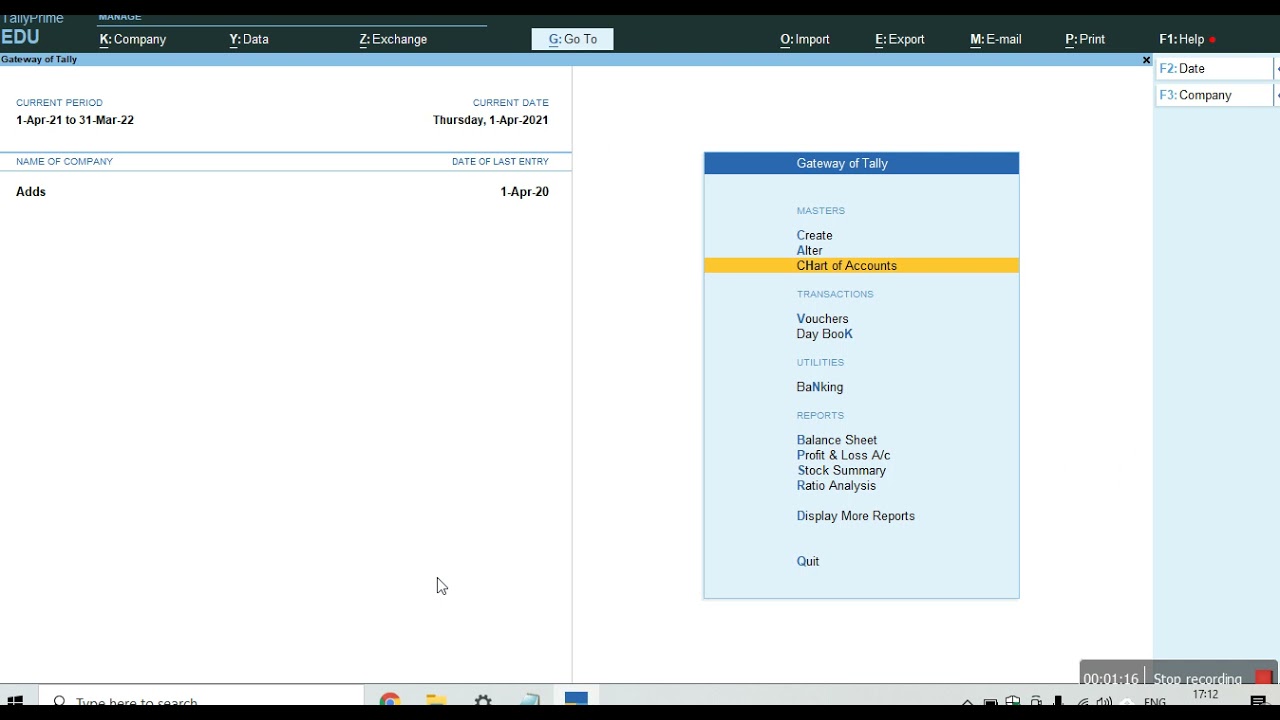Image resolution: width=1280 pixels, height=720 pixels.
Task: Open the Profit & Loss A/c report
Action: (843, 455)
